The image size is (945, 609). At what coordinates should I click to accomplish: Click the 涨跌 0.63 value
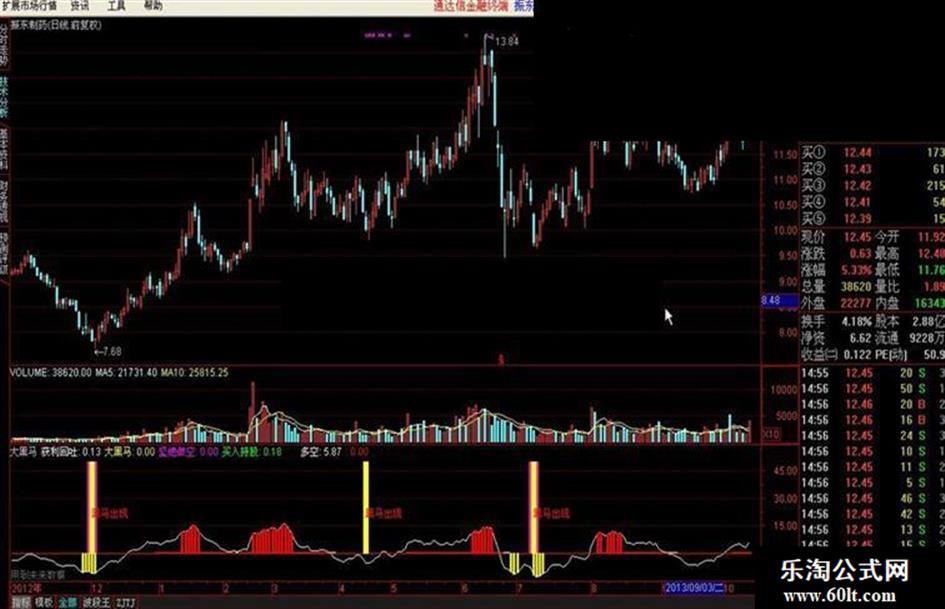(x=860, y=253)
